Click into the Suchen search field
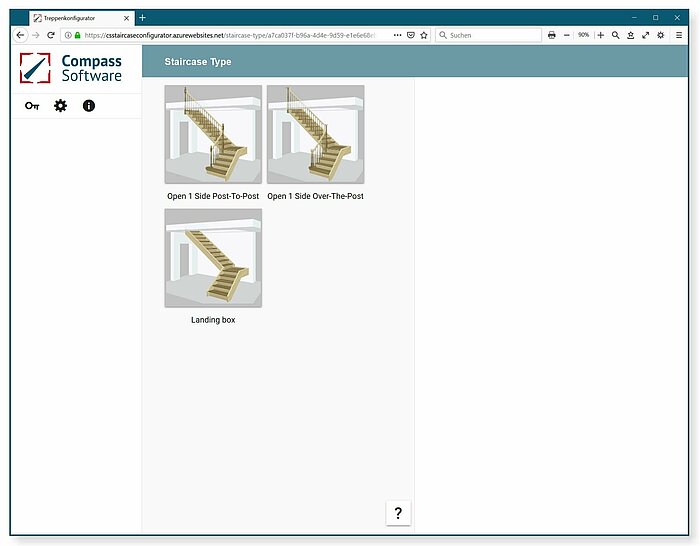Image resolution: width=700 pixels, height=546 pixels. 490,35
